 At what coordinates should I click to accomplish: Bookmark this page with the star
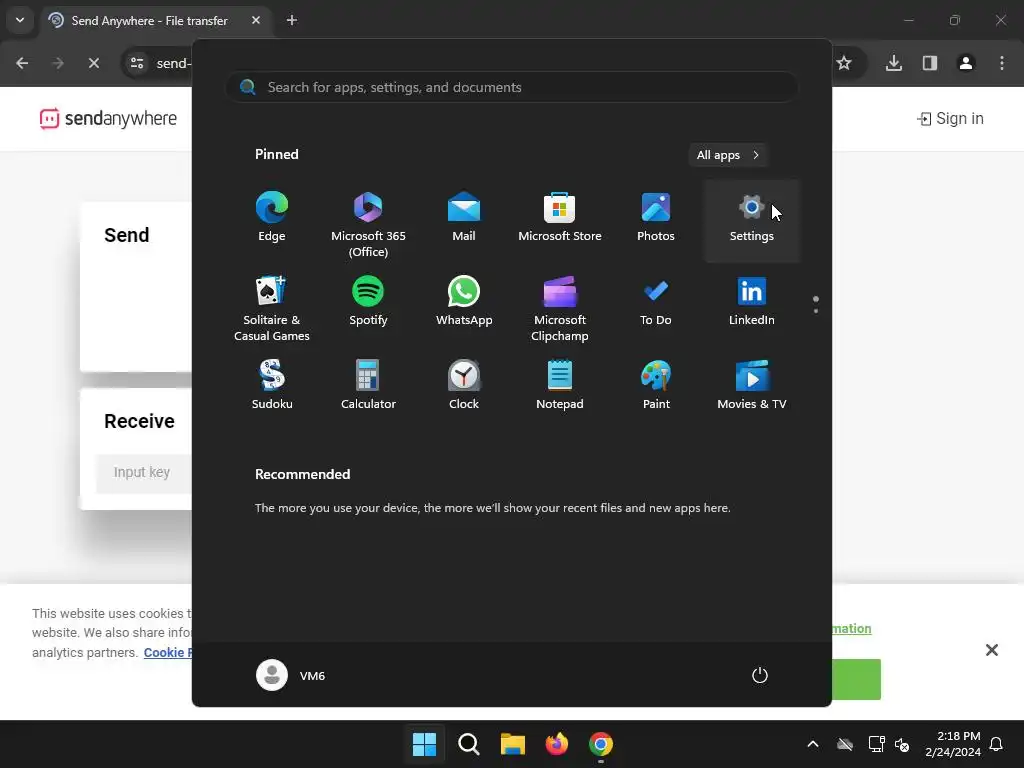pos(844,63)
